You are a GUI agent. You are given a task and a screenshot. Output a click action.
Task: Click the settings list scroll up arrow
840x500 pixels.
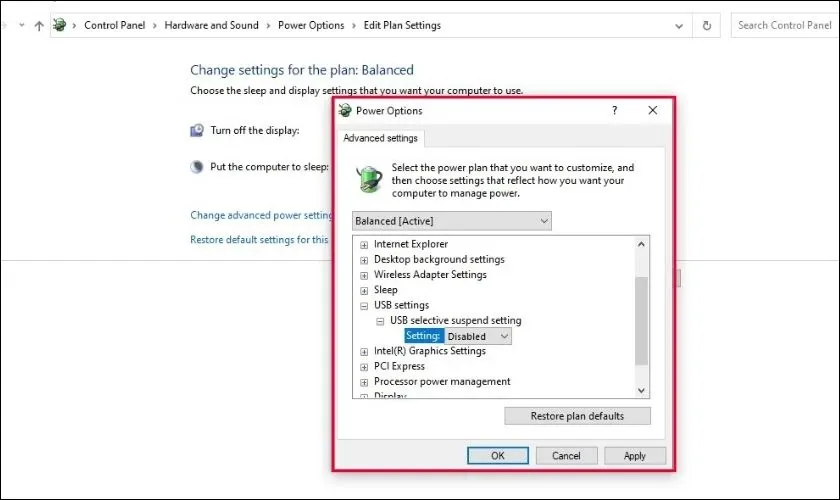coord(641,244)
